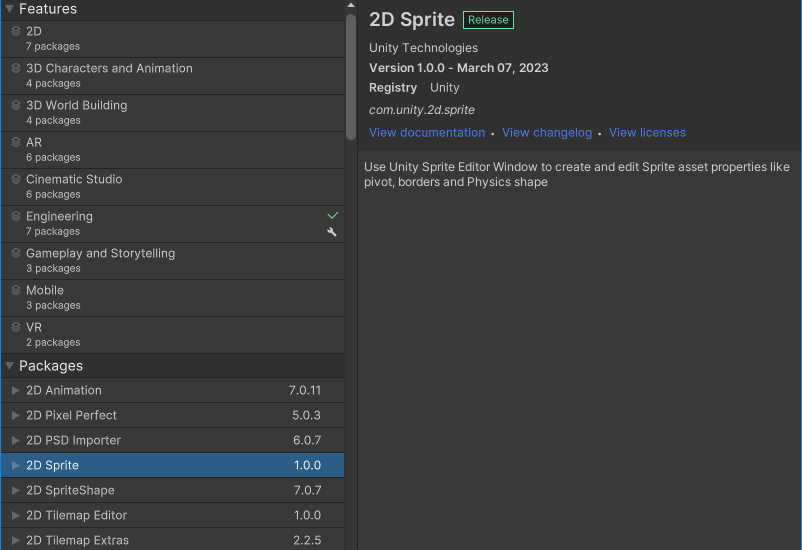Select the AR feature set
Screen dimensions: 802x550
click(173, 150)
